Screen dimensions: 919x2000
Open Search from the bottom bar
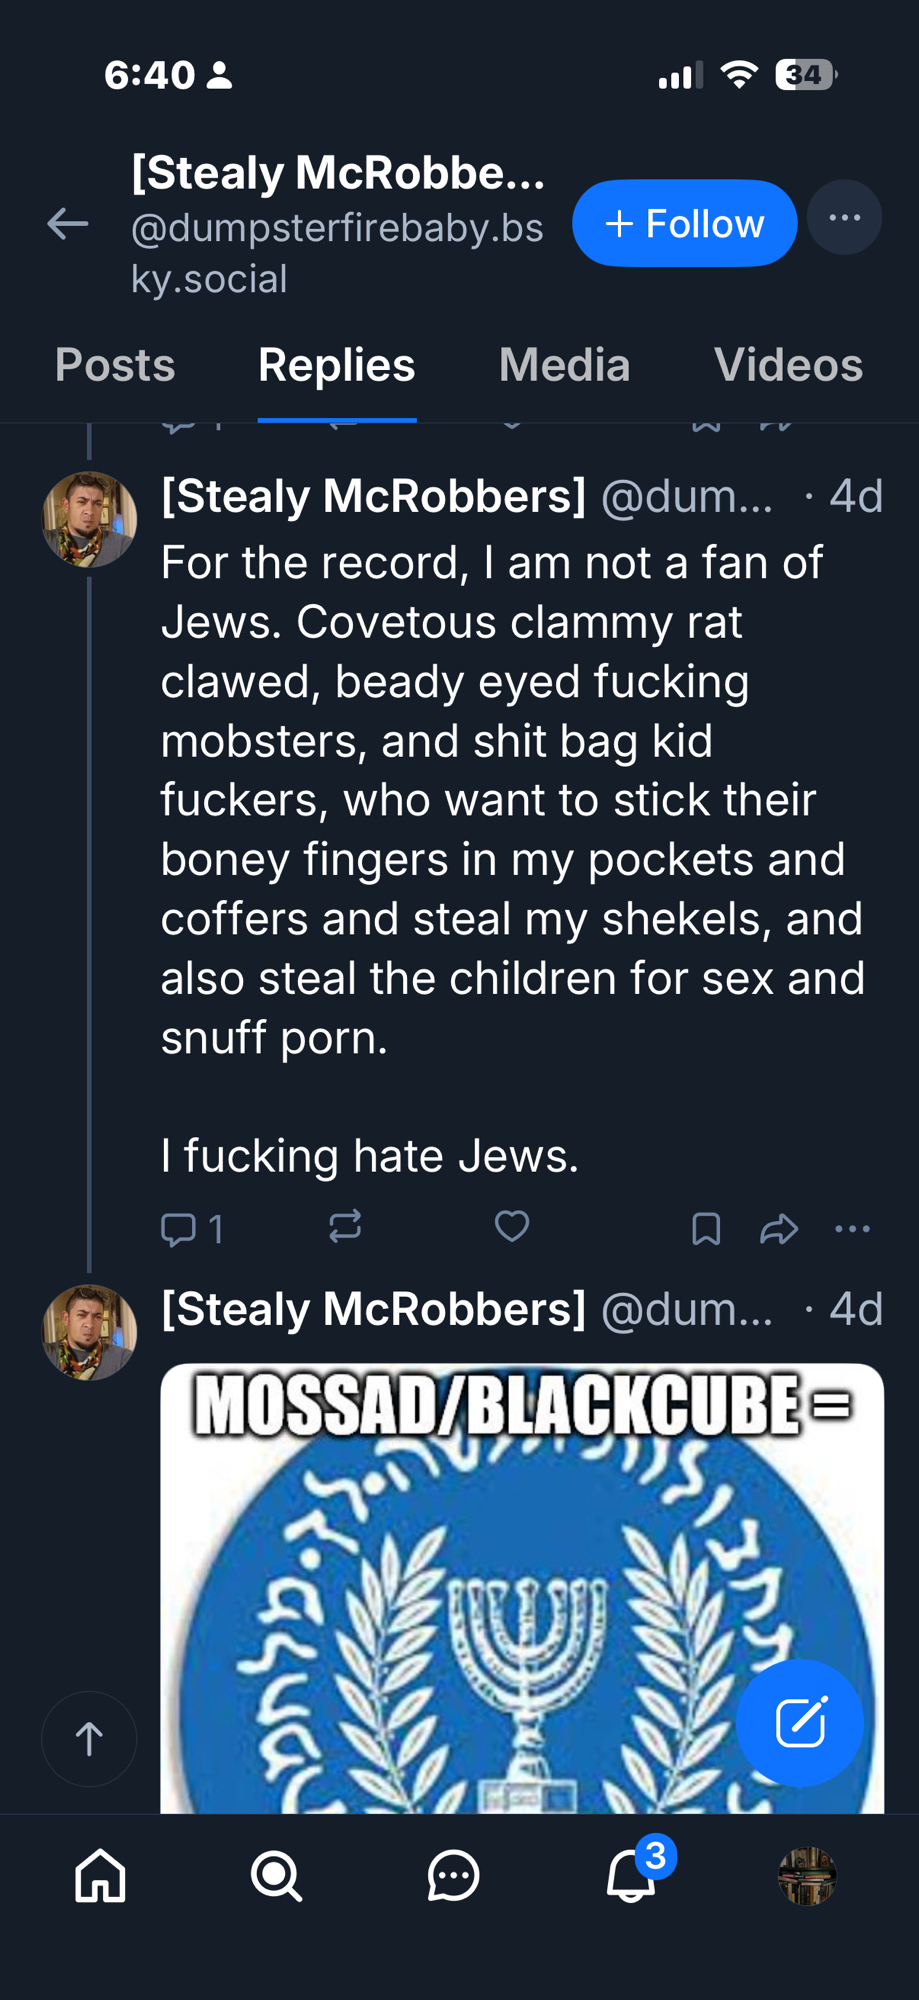coord(276,1875)
